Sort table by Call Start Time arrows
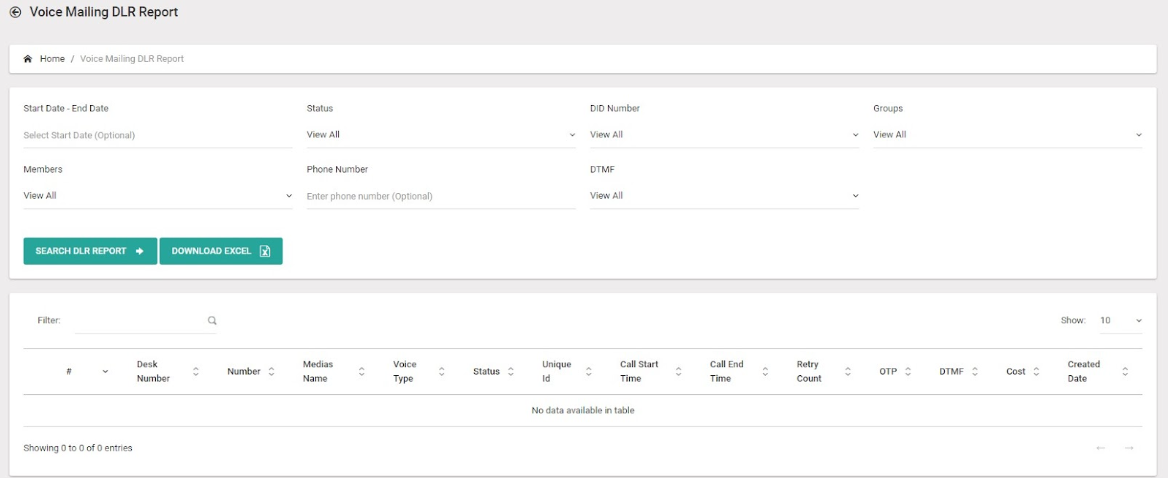Screen dimensions: 1168x478 pyautogui.click(x=677, y=372)
